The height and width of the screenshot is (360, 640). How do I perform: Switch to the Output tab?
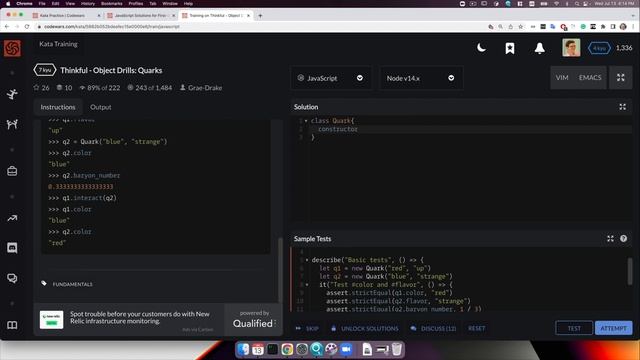100,107
